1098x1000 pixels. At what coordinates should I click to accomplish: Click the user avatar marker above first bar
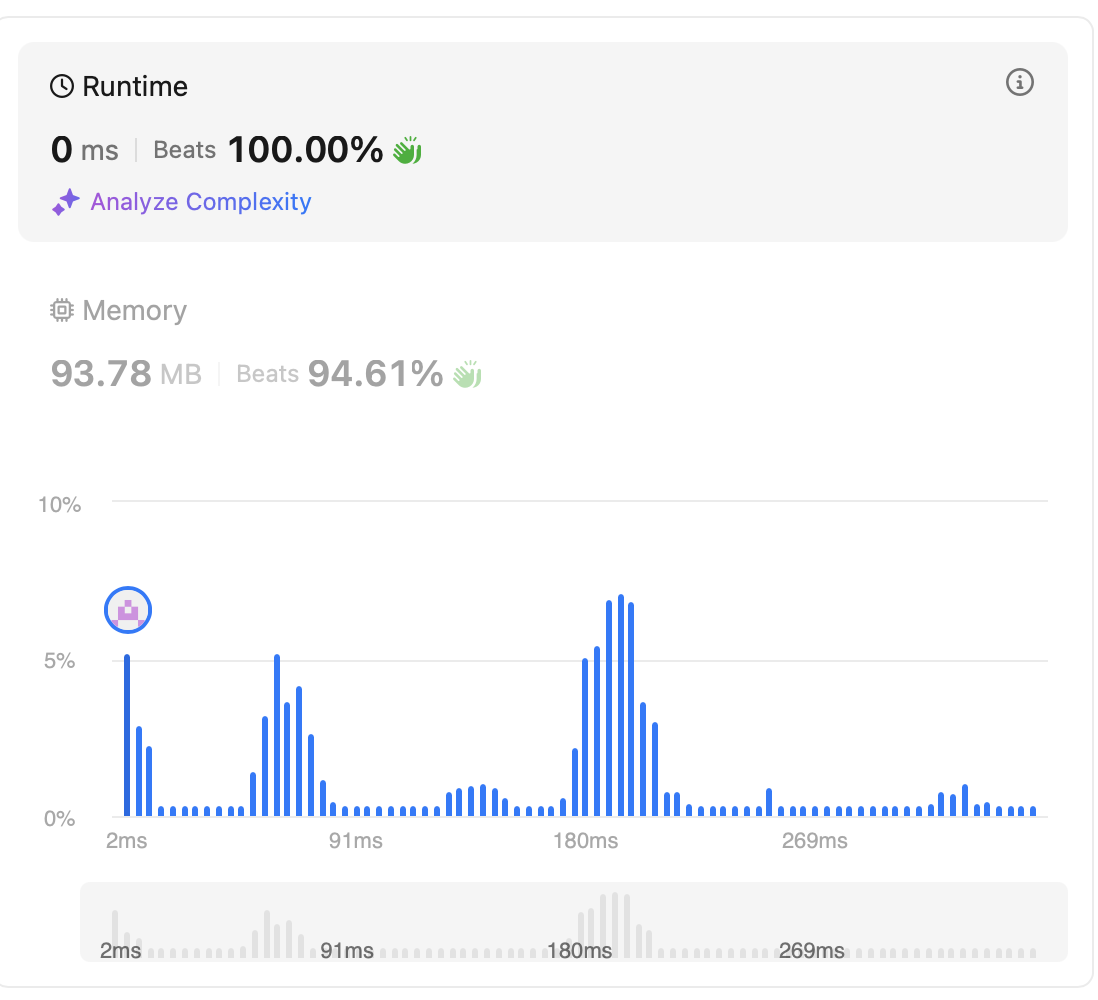click(x=128, y=610)
